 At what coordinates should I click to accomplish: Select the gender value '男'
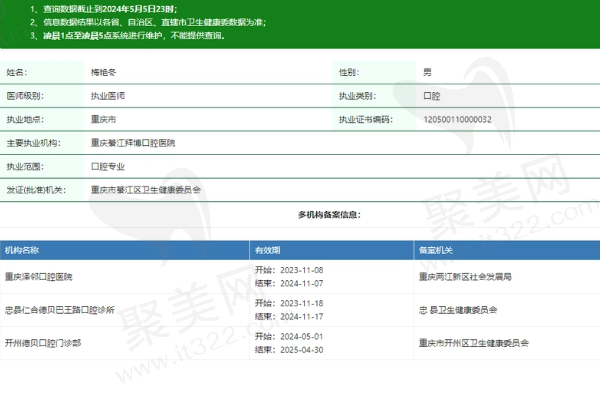point(427,72)
